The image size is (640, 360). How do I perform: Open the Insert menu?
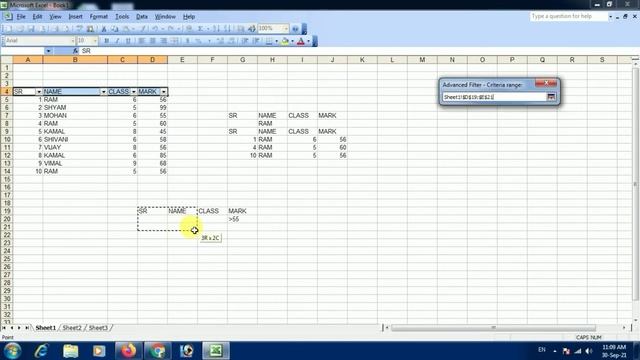[x=76, y=17]
